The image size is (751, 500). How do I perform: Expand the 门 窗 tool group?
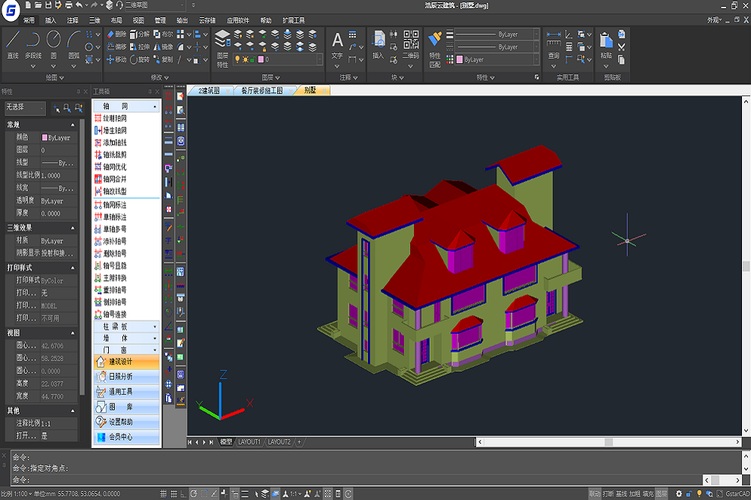click(126, 350)
